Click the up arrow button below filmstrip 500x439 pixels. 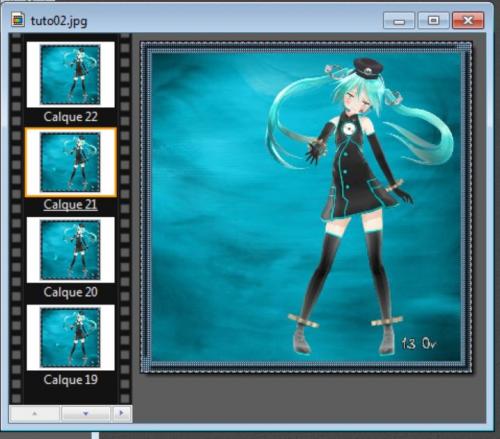click(x=35, y=414)
